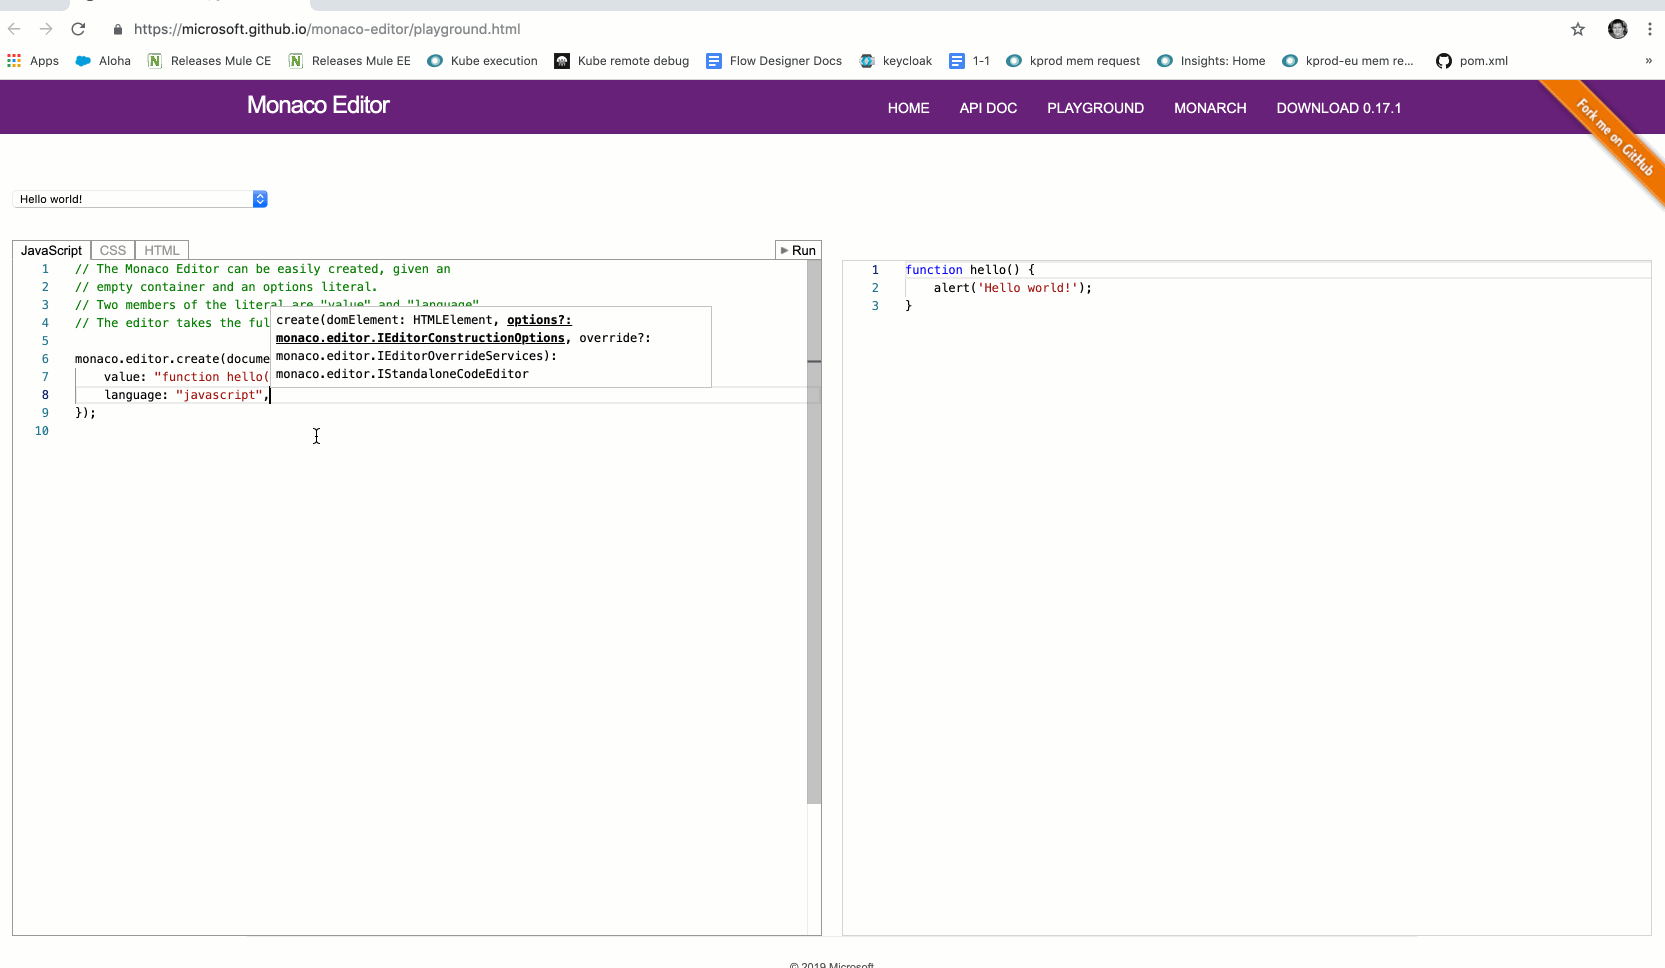This screenshot has width=1665, height=968.
Task: Click the Run button
Action: (x=797, y=249)
